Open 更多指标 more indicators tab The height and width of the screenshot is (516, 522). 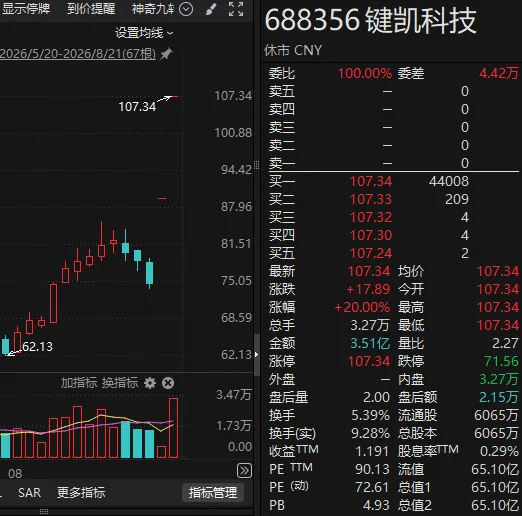coord(81,493)
